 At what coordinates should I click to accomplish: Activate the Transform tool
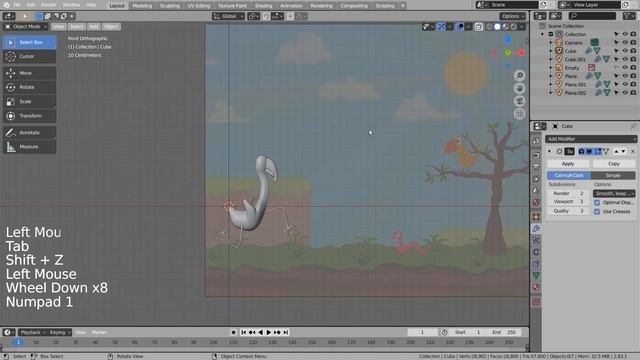click(29, 116)
